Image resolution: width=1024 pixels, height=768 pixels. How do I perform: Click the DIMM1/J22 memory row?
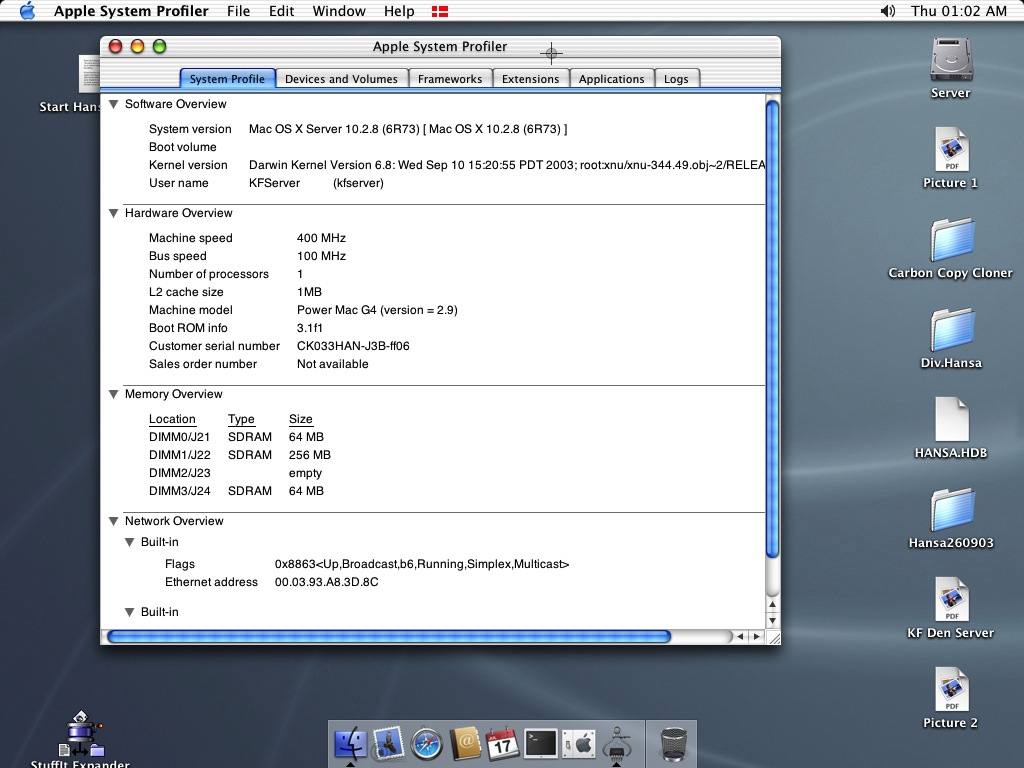pos(240,455)
